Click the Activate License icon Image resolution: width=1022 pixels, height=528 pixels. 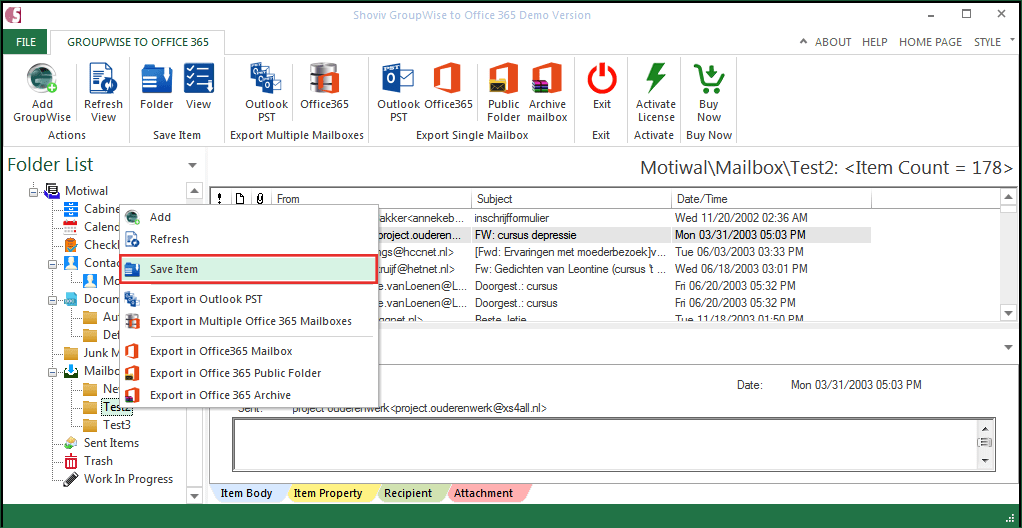click(655, 80)
